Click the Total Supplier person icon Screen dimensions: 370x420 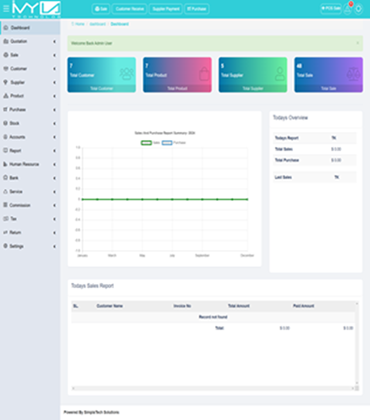click(280, 74)
